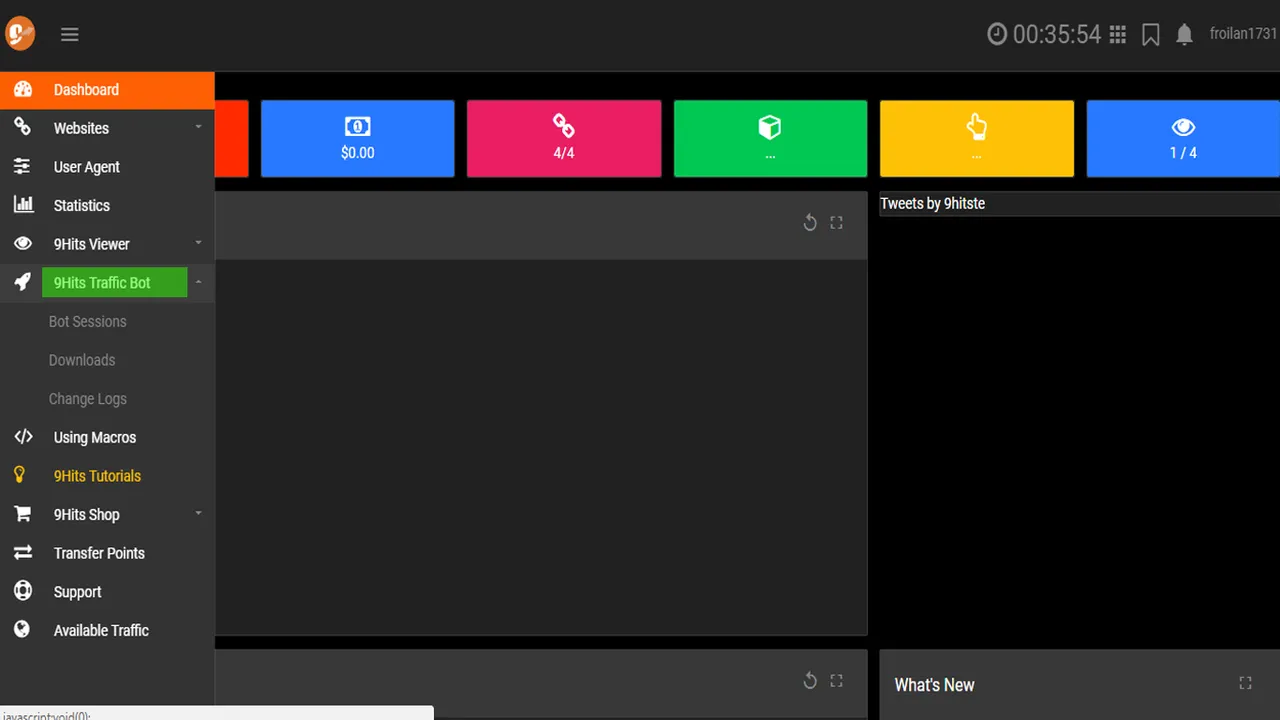Click the Available Traffic globe icon
The width and height of the screenshot is (1280, 720).
[x=22, y=629]
